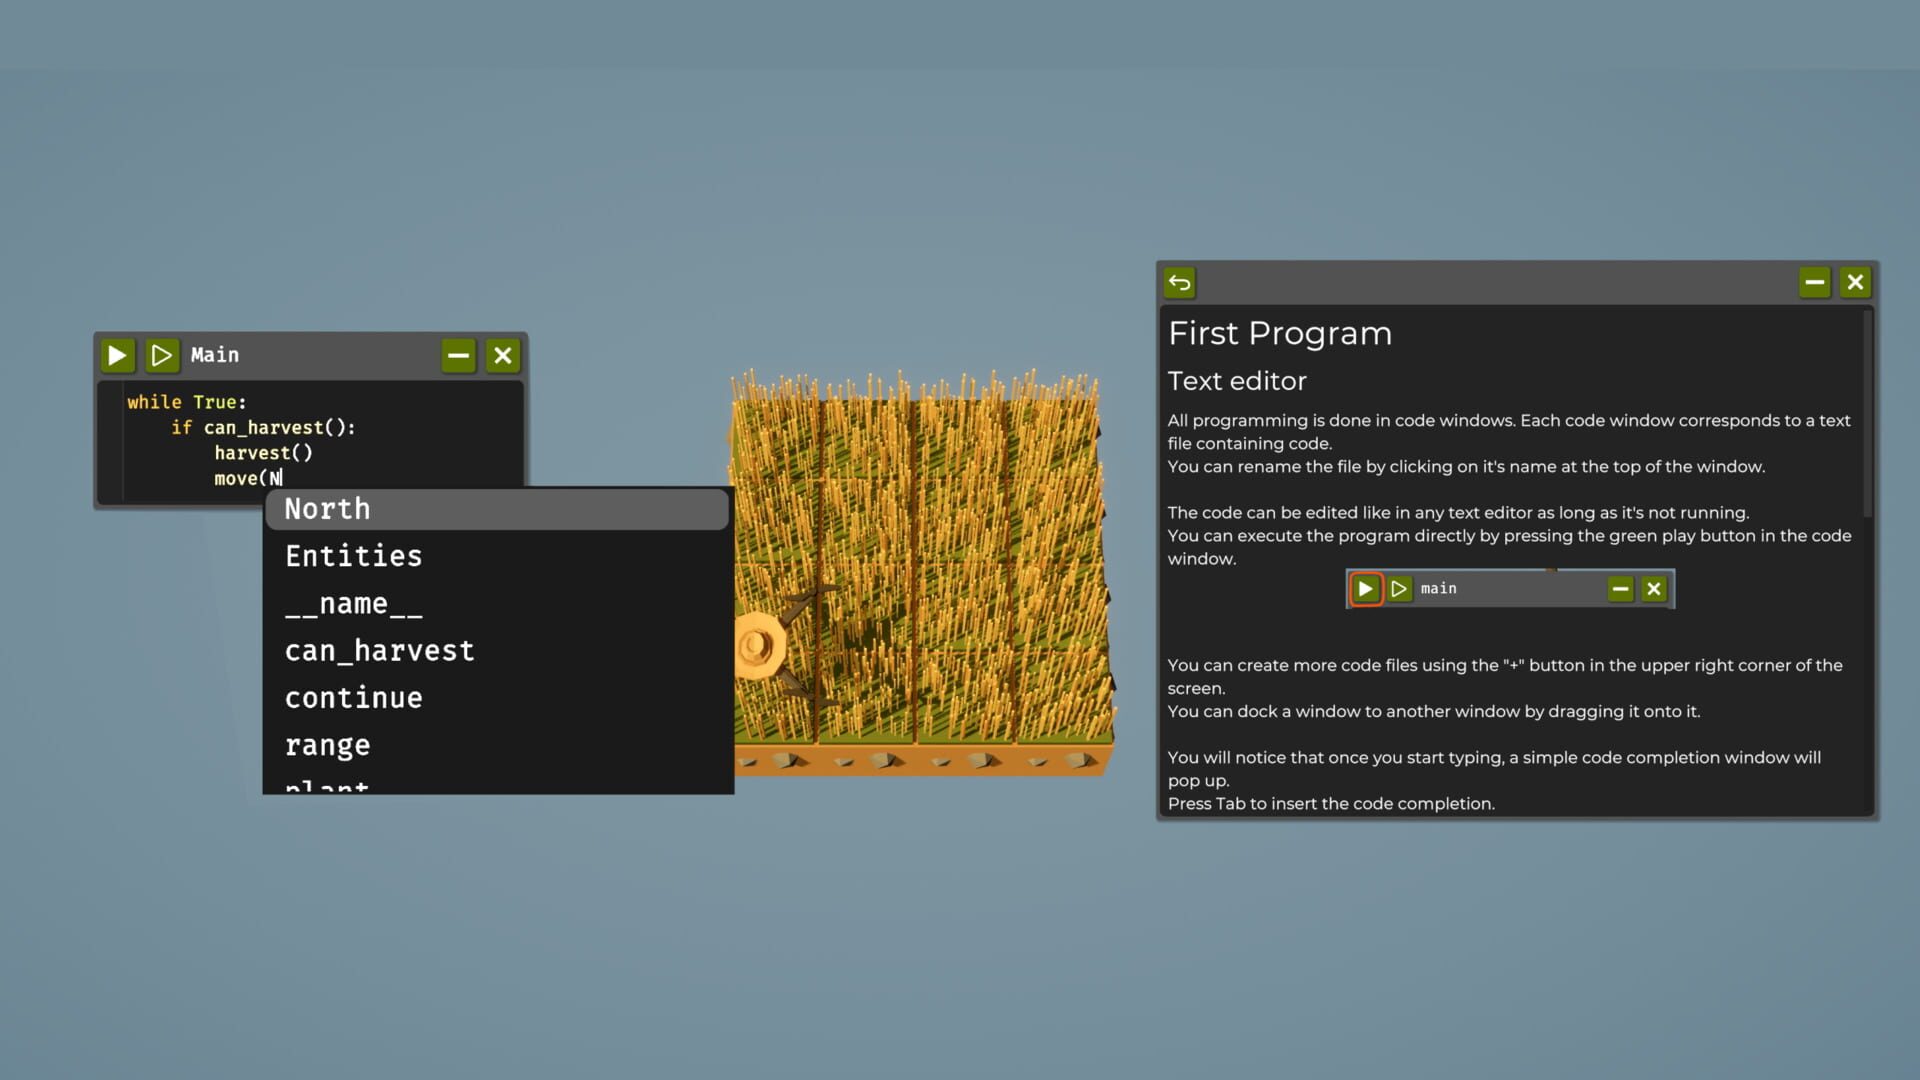Pick the Entities suggestion

(353, 556)
